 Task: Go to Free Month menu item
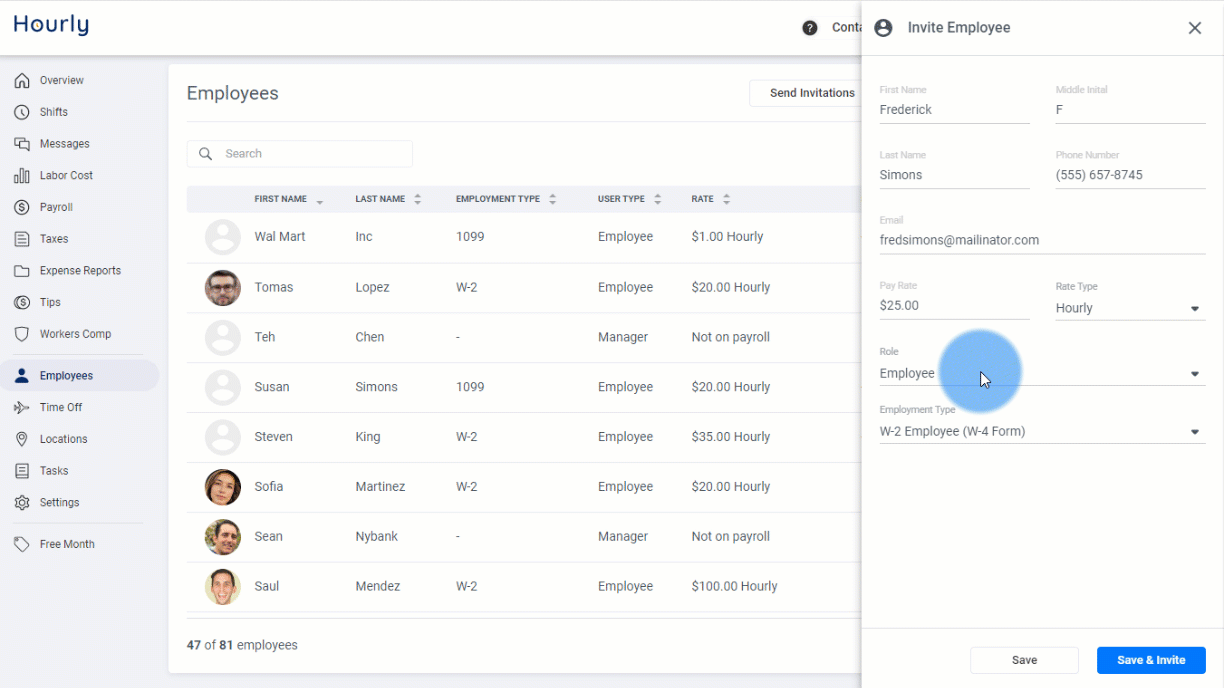[67, 544]
